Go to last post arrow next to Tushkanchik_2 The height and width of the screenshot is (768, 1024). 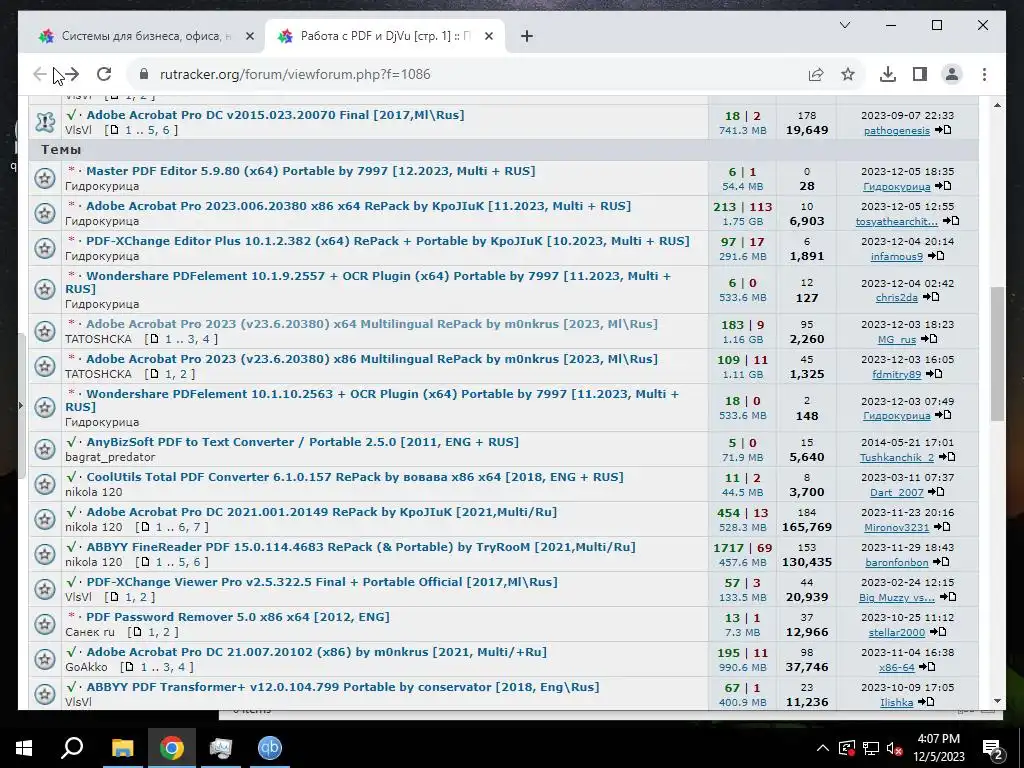pos(947,457)
